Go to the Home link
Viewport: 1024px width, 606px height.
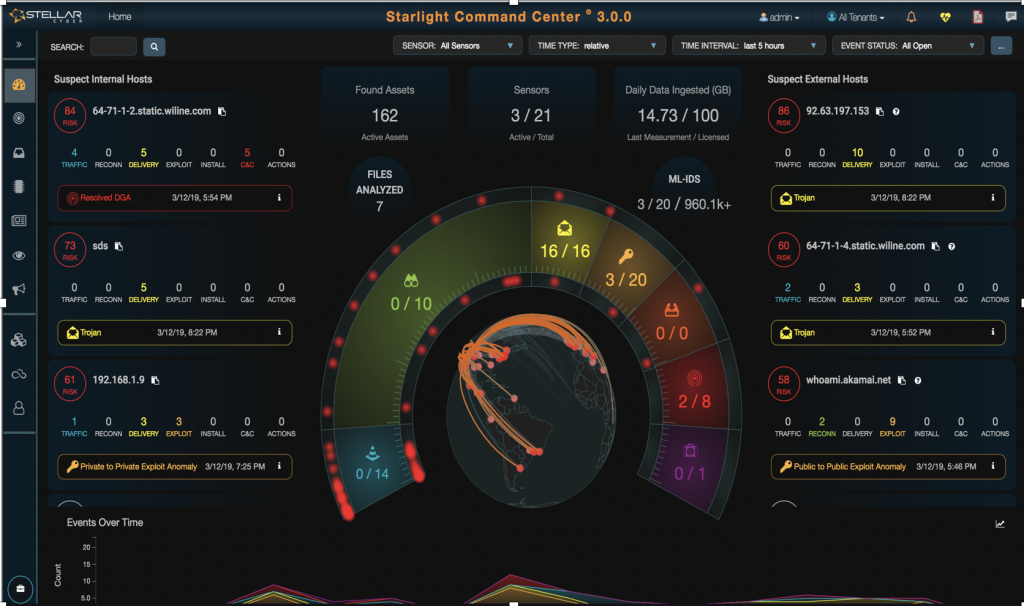[x=120, y=17]
